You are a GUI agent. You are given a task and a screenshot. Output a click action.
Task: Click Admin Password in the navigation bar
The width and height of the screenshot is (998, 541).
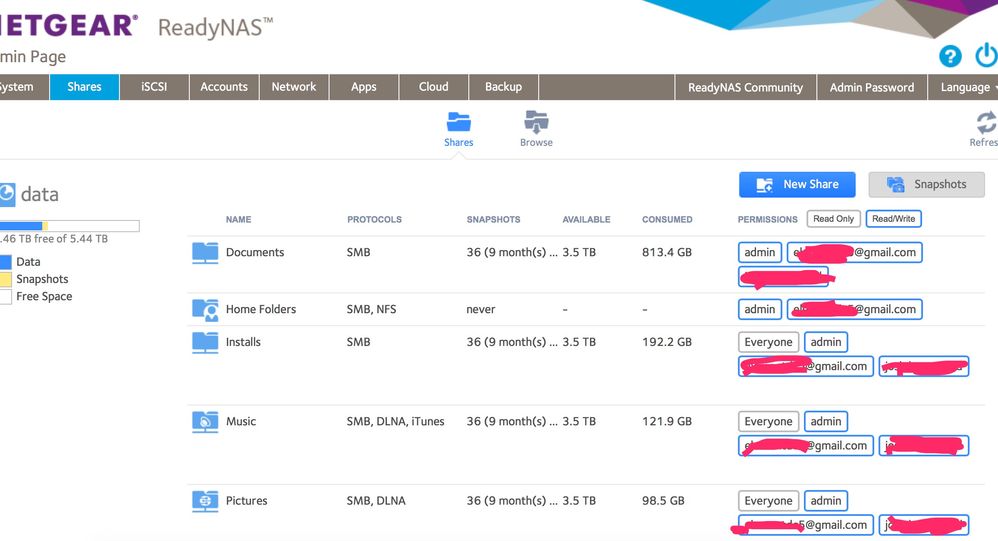click(872, 88)
